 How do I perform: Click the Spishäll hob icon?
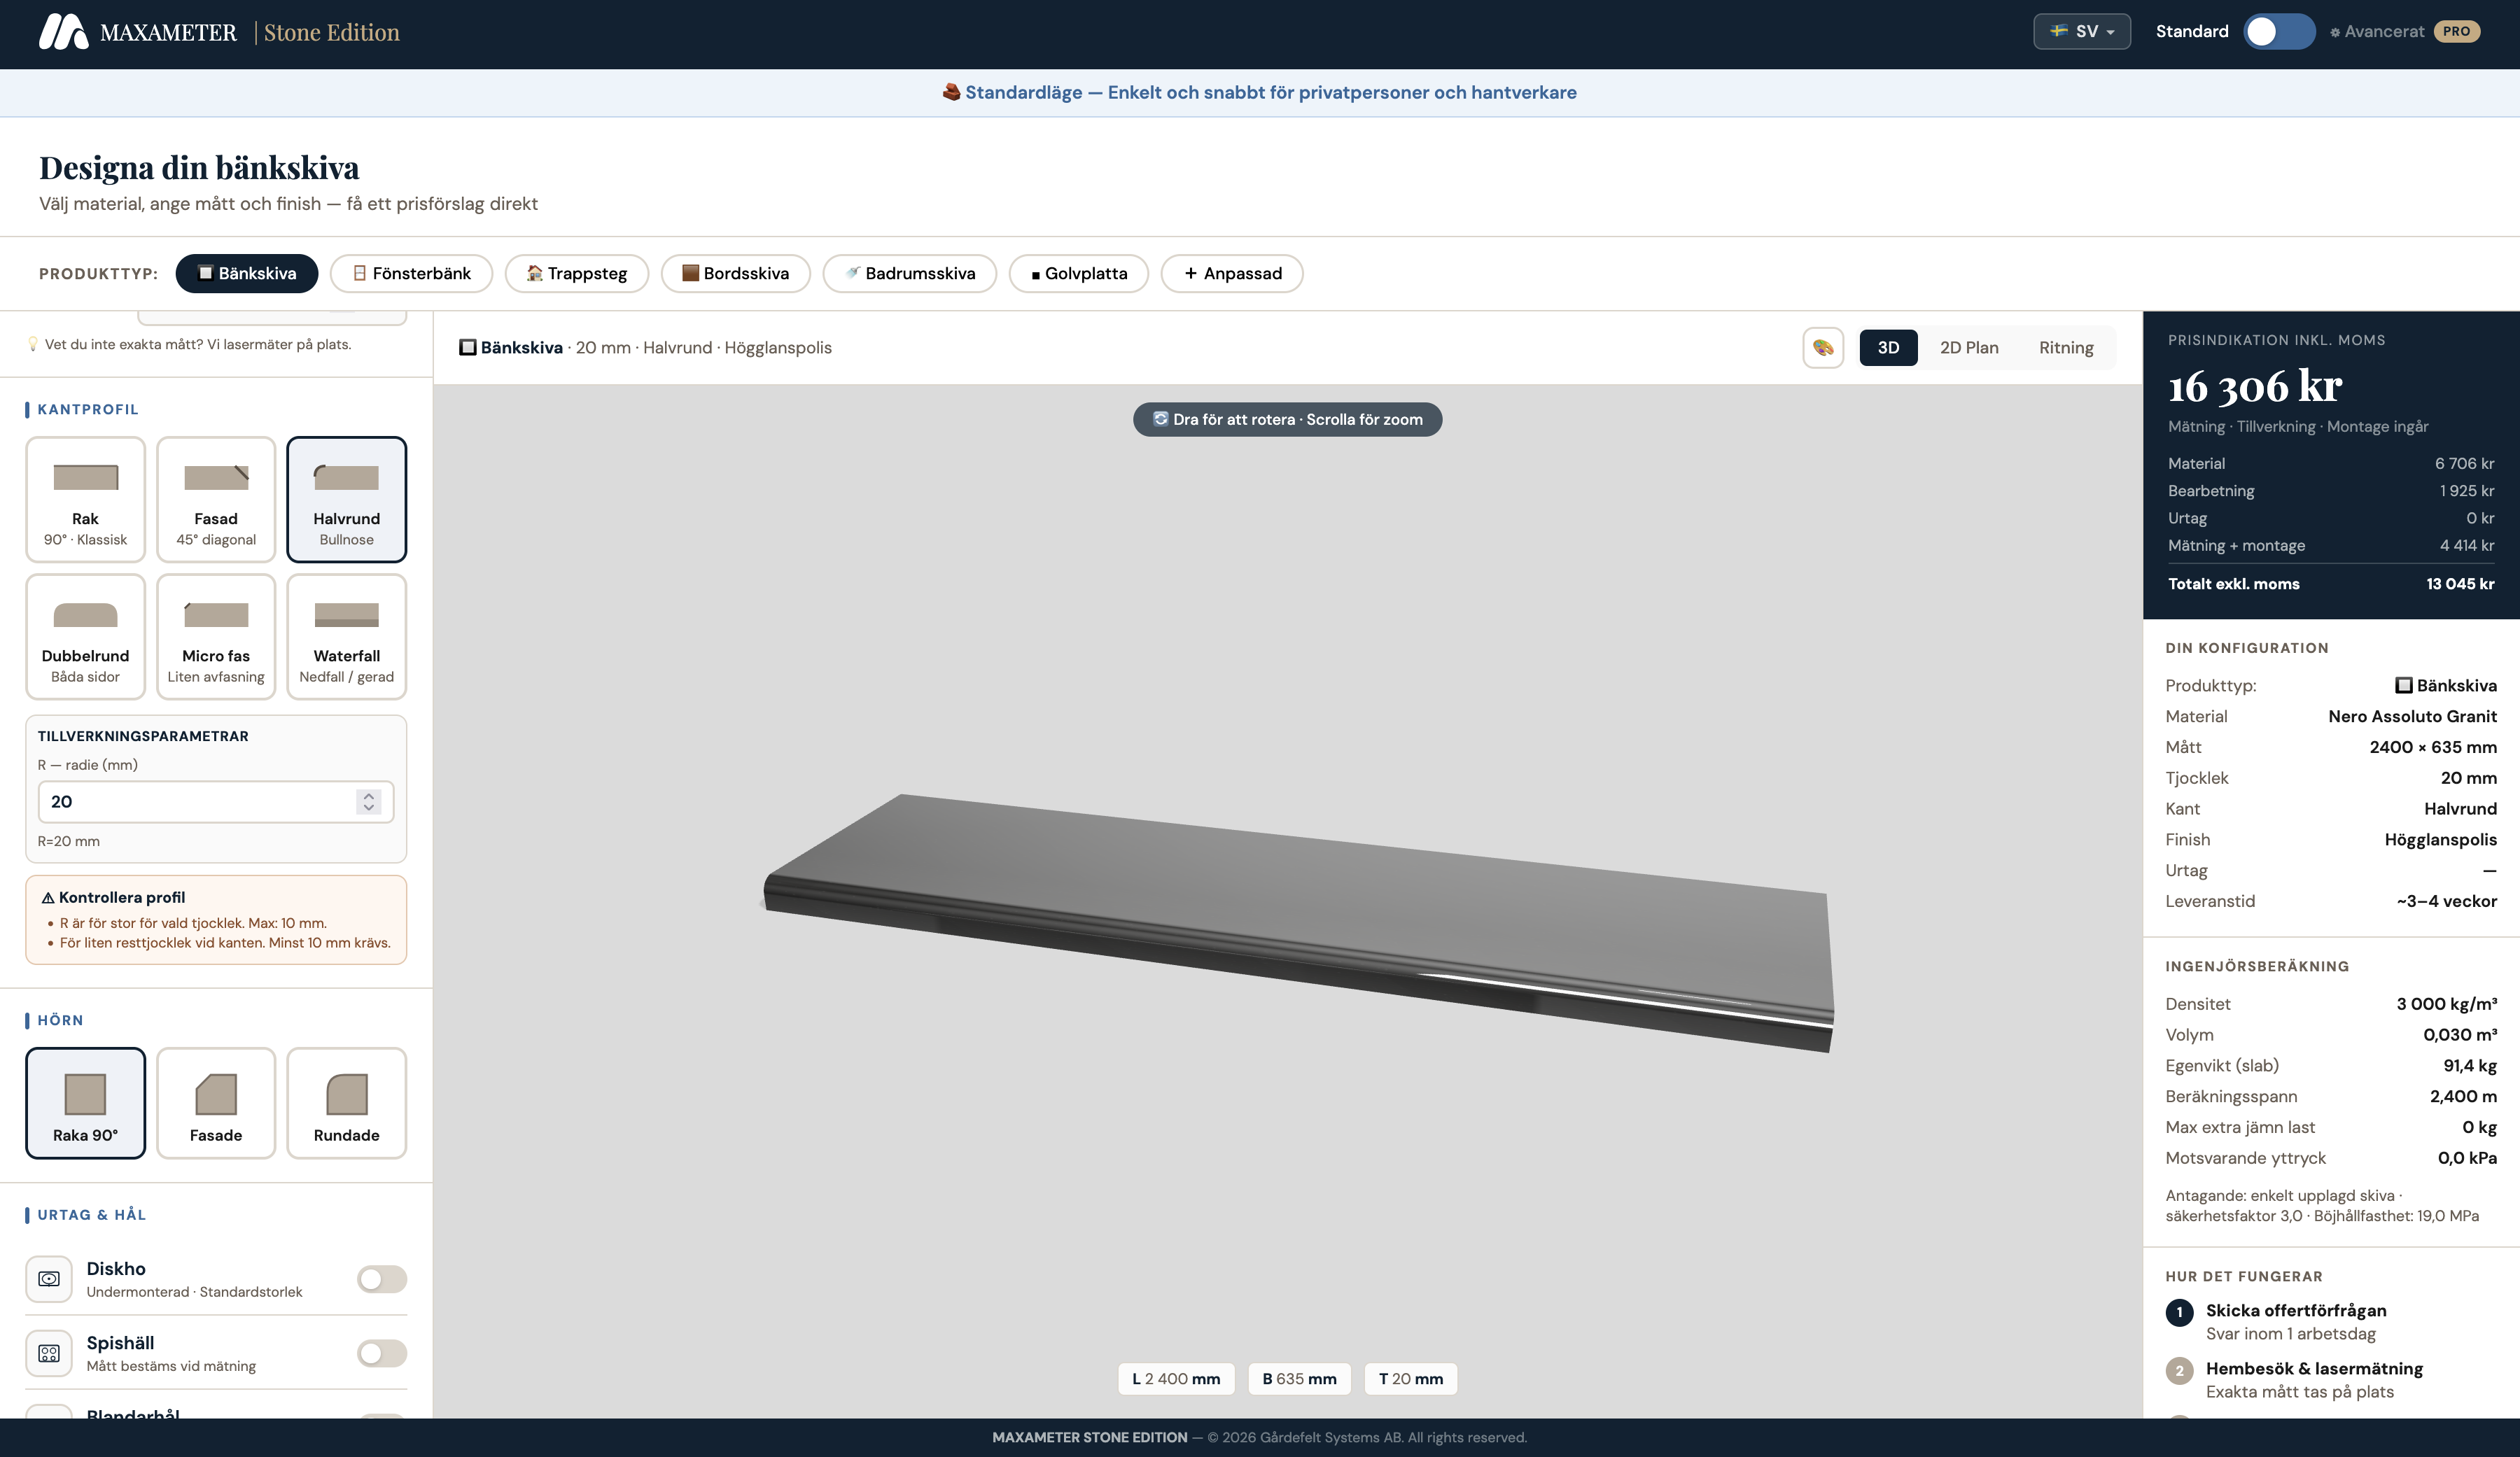click(x=49, y=1353)
